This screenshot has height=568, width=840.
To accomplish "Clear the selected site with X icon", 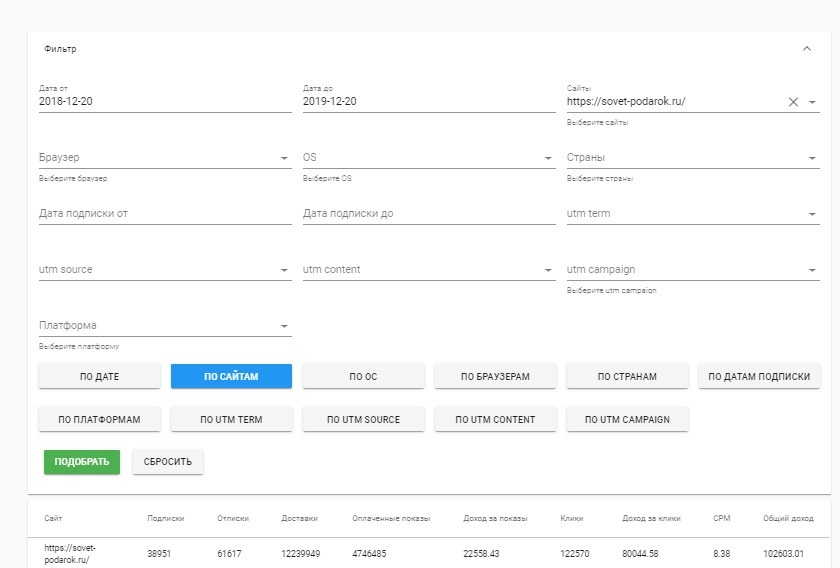I will tap(793, 102).
